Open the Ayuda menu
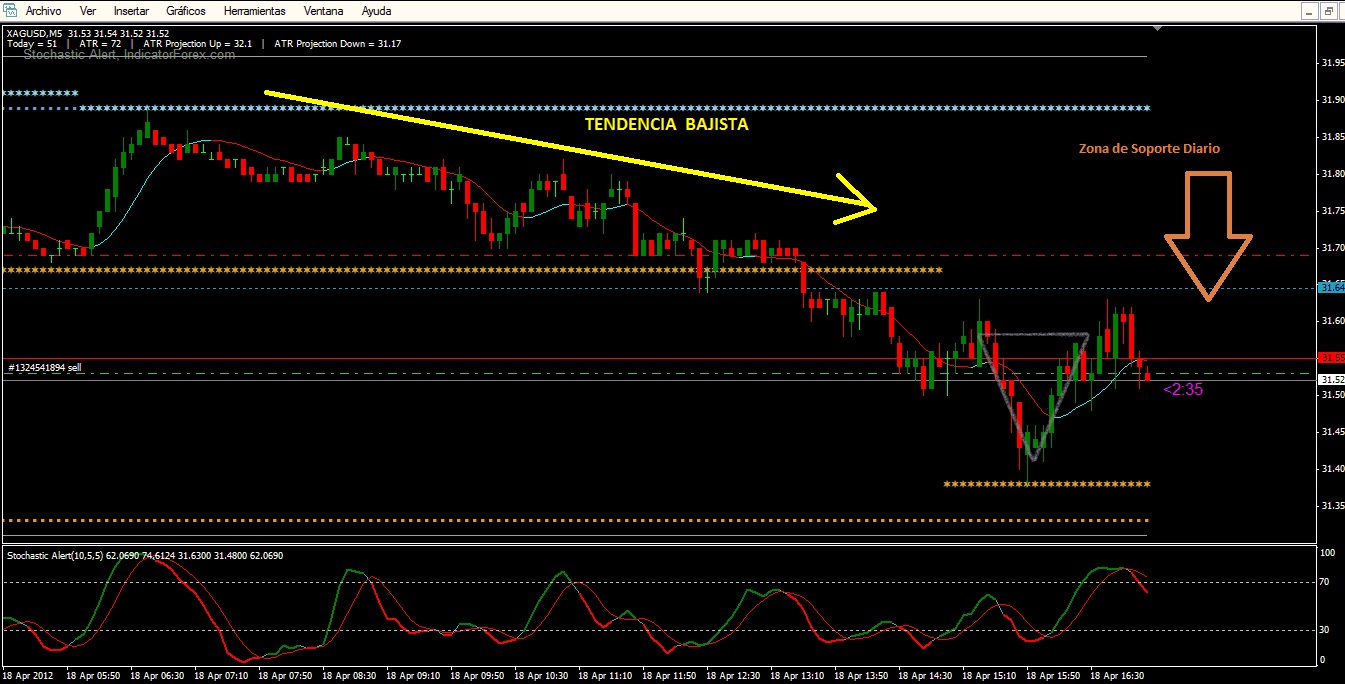 pos(376,11)
